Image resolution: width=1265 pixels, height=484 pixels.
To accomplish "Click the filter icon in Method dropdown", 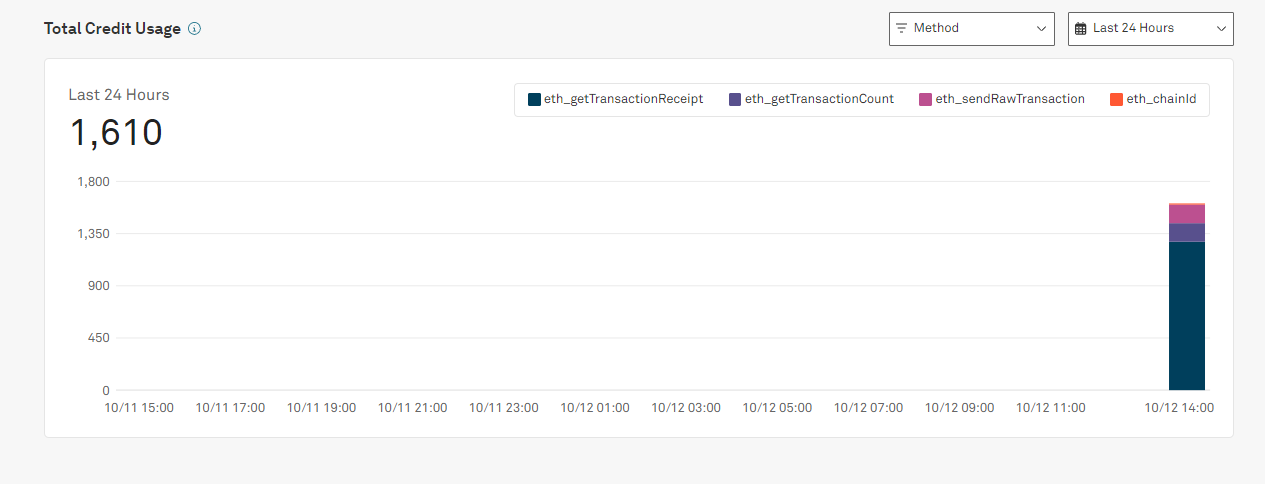I will (x=902, y=28).
